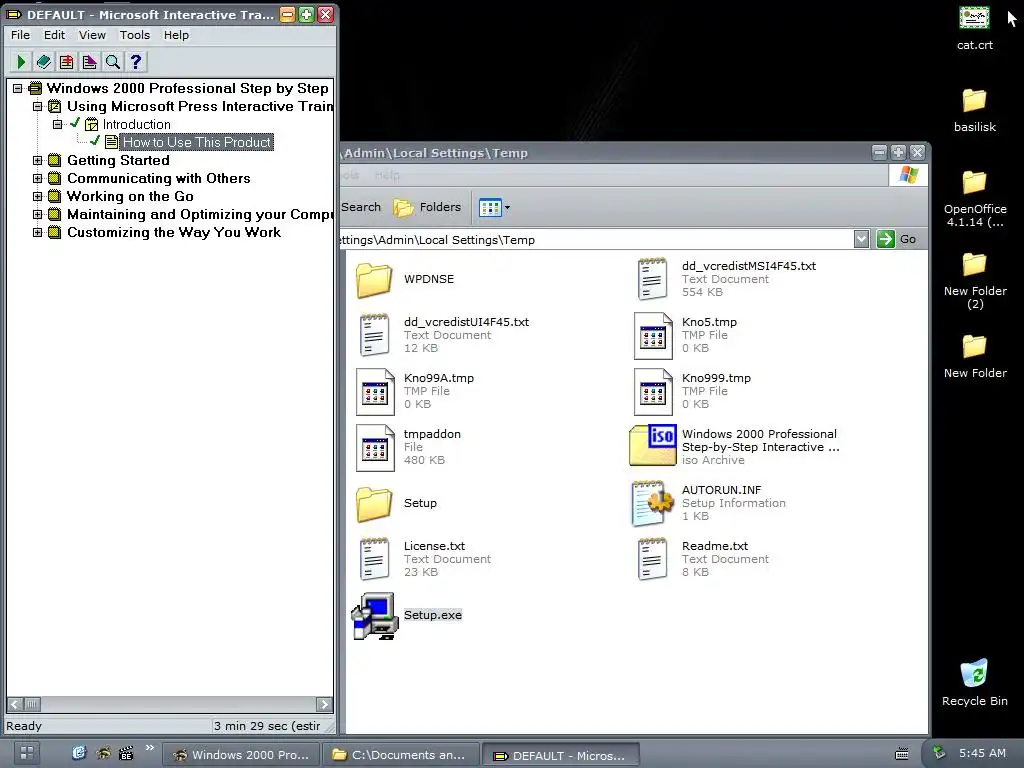Open the File menu
The height and width of the screenshot is (768, 1024).
point(20,35)
